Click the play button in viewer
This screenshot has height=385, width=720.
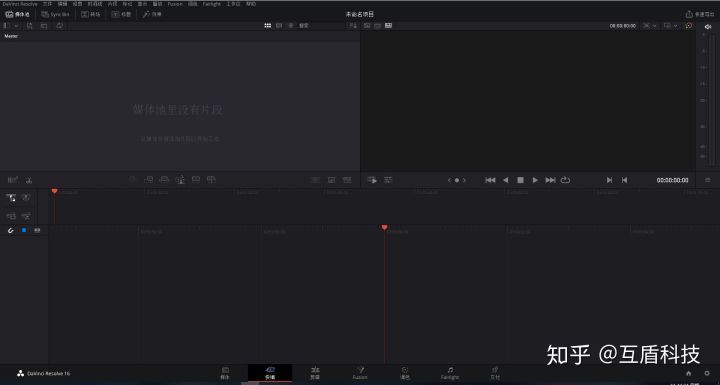(535, 180)
